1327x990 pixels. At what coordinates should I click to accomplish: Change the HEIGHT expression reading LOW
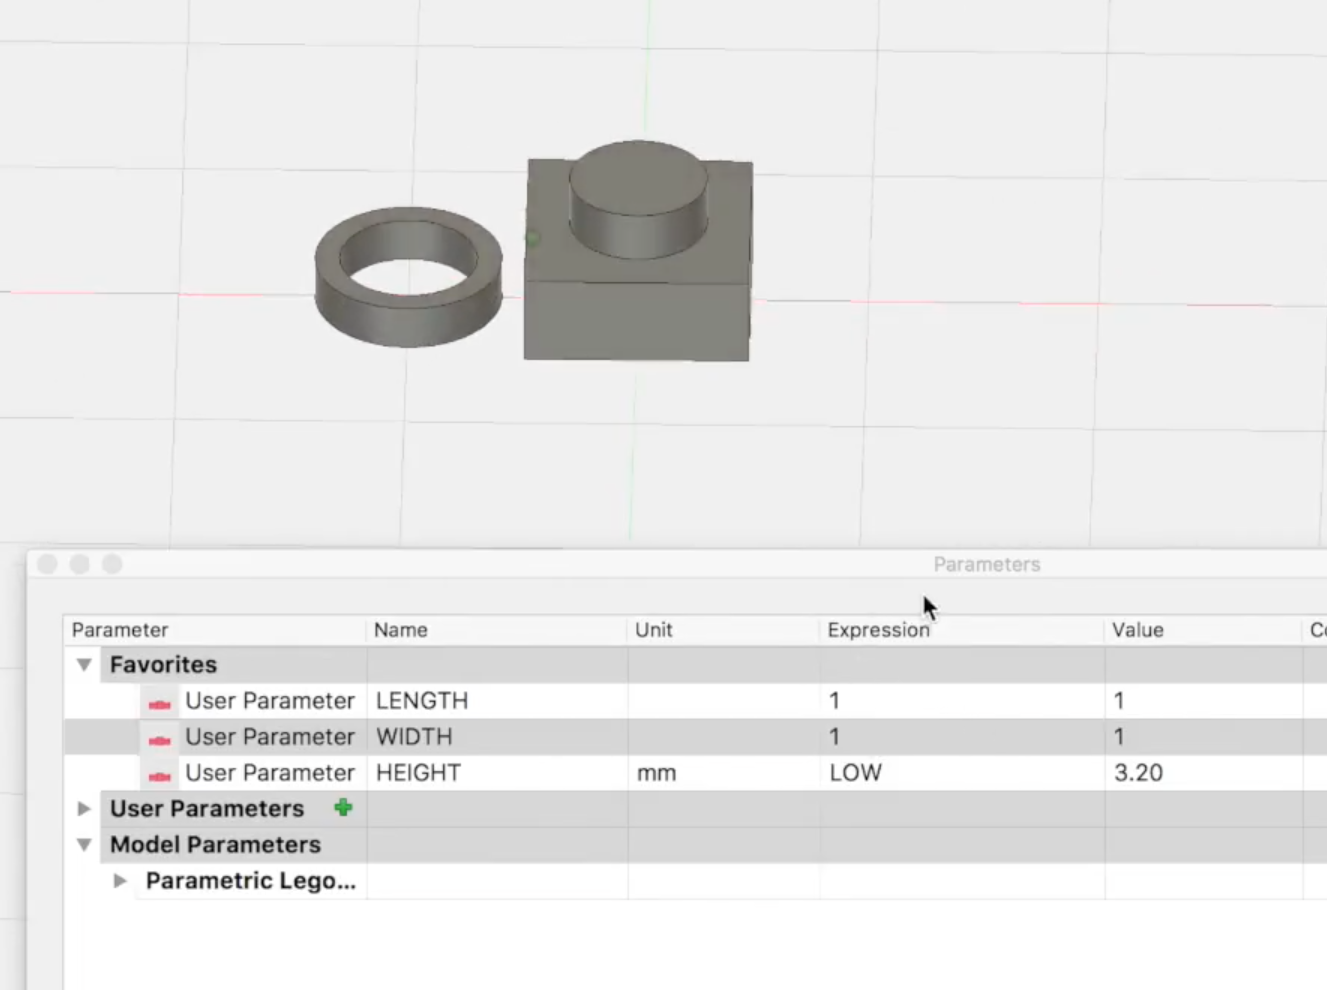(x=856, y=772)
